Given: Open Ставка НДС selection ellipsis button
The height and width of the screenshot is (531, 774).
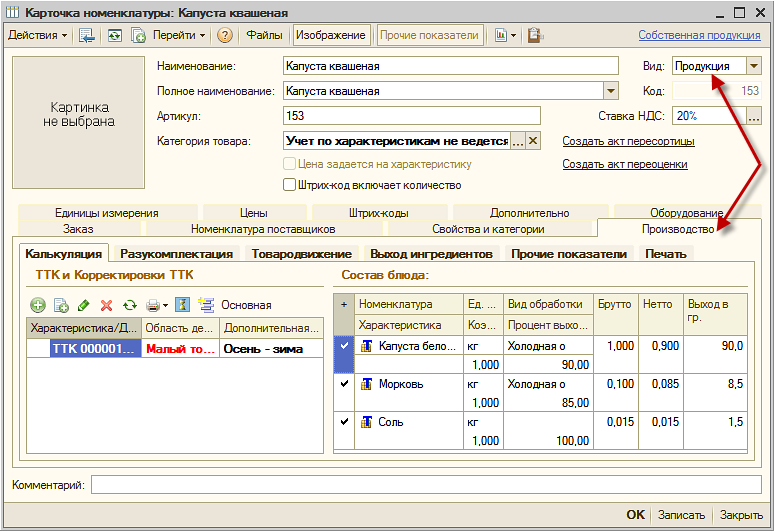Looking at the screenshot, I should (x=753, y=116).
